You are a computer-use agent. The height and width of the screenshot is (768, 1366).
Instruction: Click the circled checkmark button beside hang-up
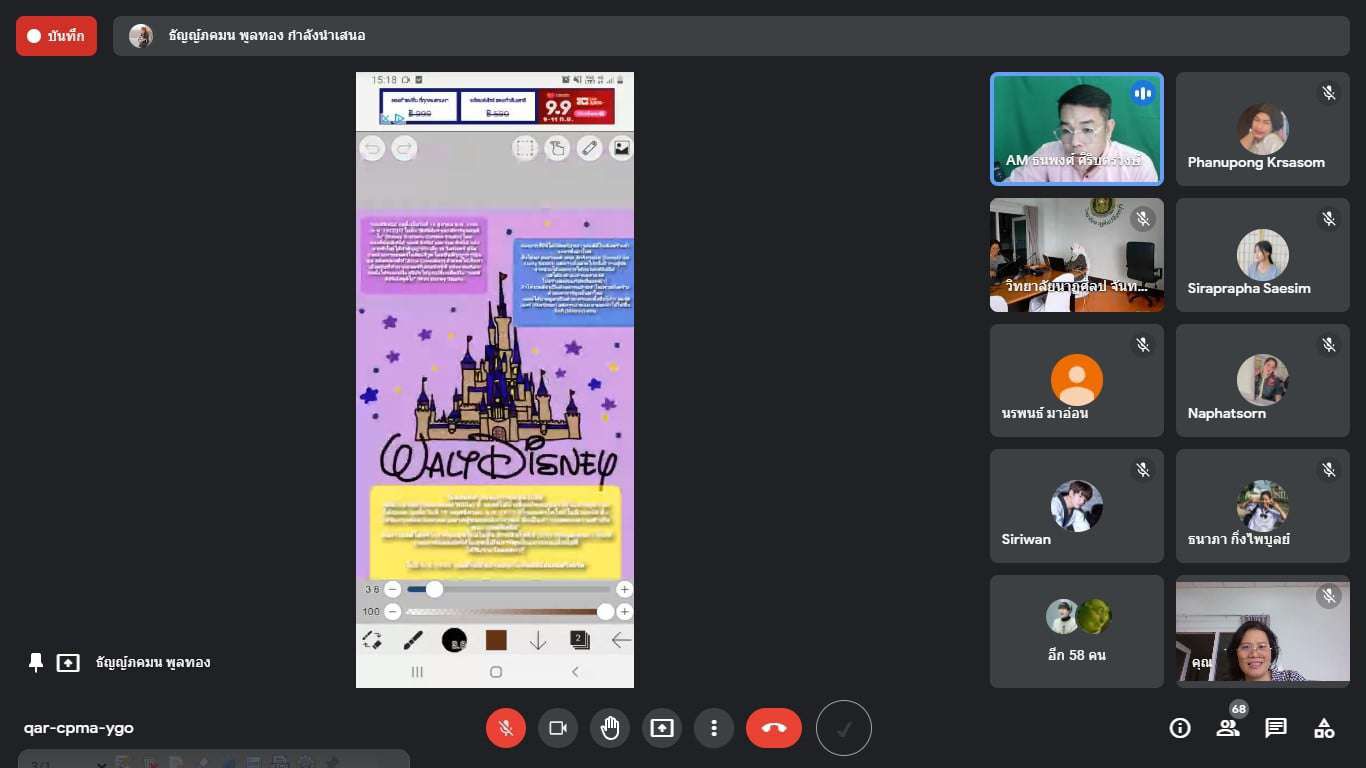843,728
